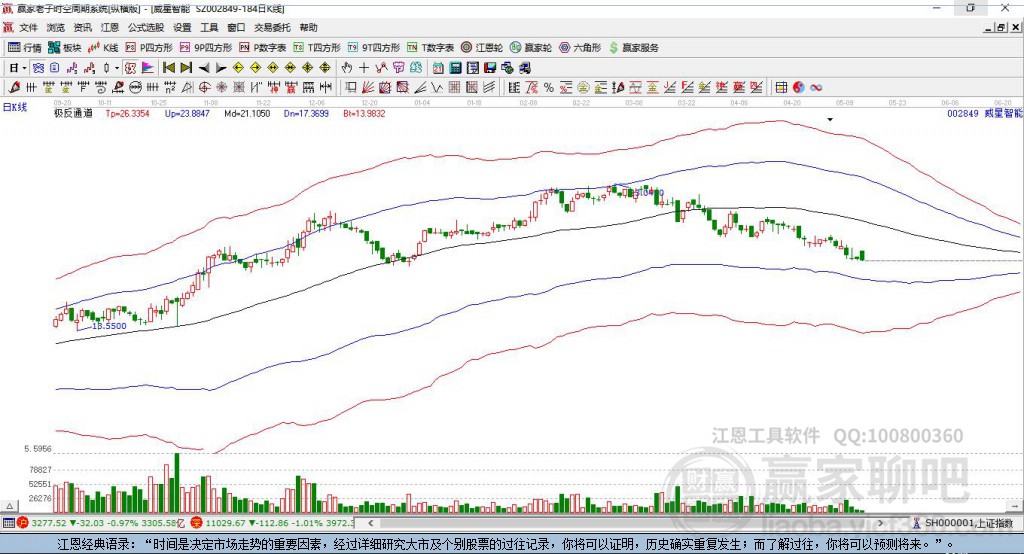This screenshot has width=1024, height=554.
Task: Click the horizontal scrollbar right arrow
Action: [x=880, y=523]
